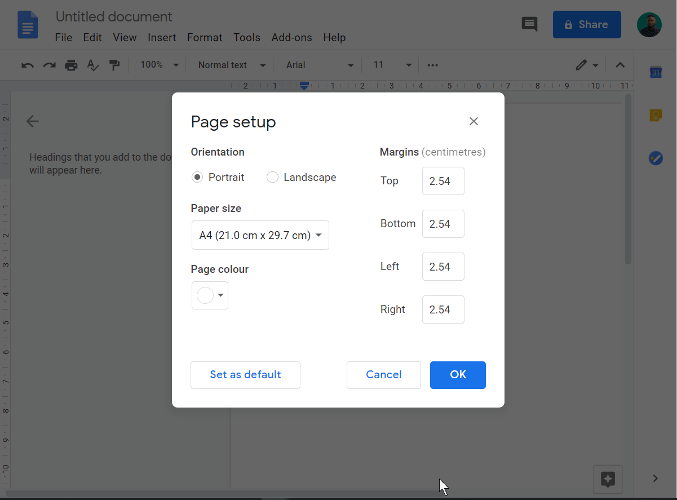Screen dimensions: 677x500
Task: Show side panel with bottom chevron
Action: click(655, 478)
